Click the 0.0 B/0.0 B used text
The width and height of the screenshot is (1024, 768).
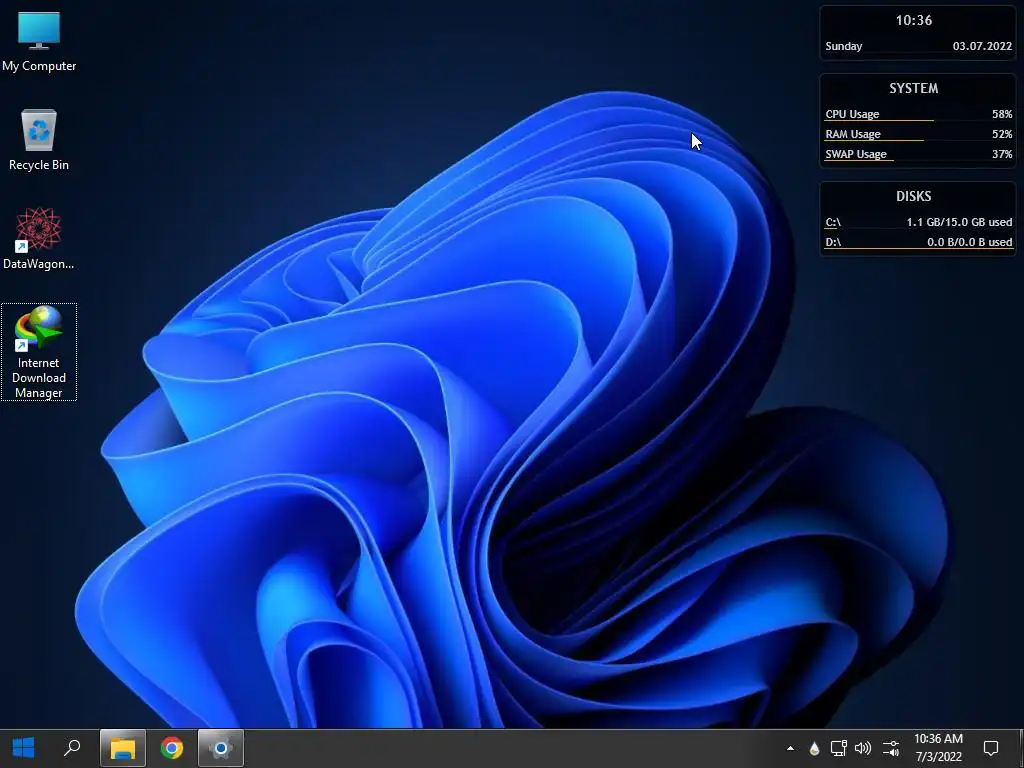tap(970, 242)
